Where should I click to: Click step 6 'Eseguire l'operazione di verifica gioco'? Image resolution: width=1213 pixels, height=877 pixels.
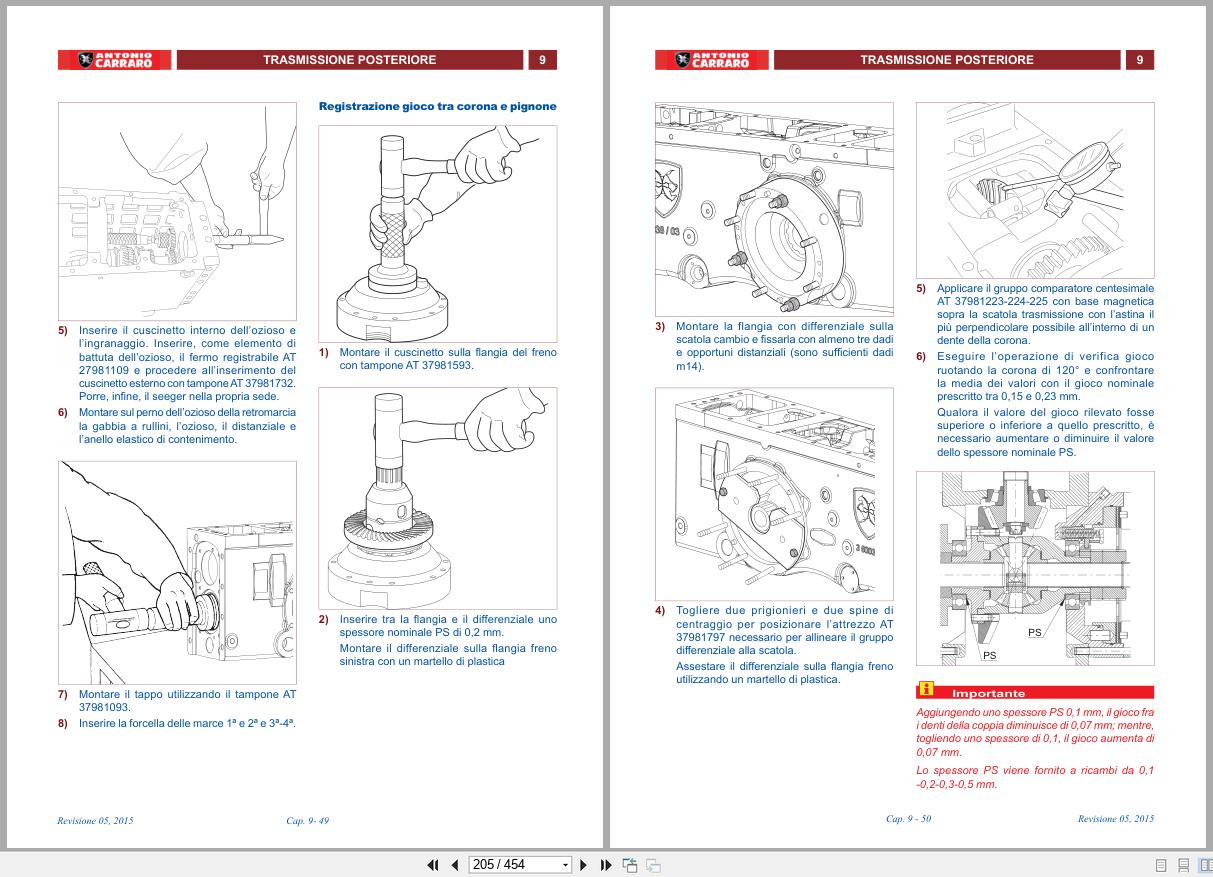pyautogui.click(x=1045, y=376)
